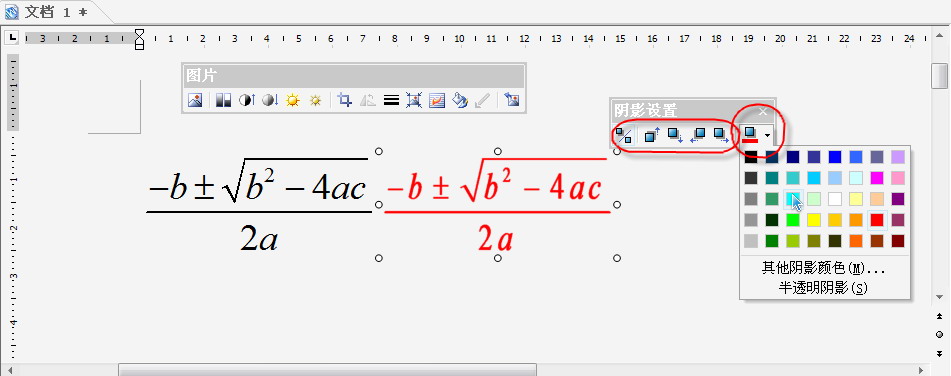951x376 pixels.
Task: Apply current red shadow color button
Action: click(x=750, y=135)
